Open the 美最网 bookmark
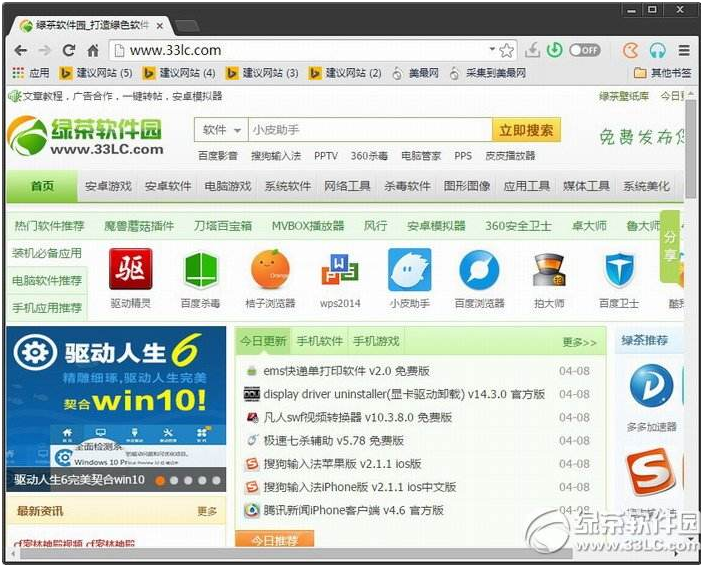This screenshot has width=701, height=565. [416, 73]
